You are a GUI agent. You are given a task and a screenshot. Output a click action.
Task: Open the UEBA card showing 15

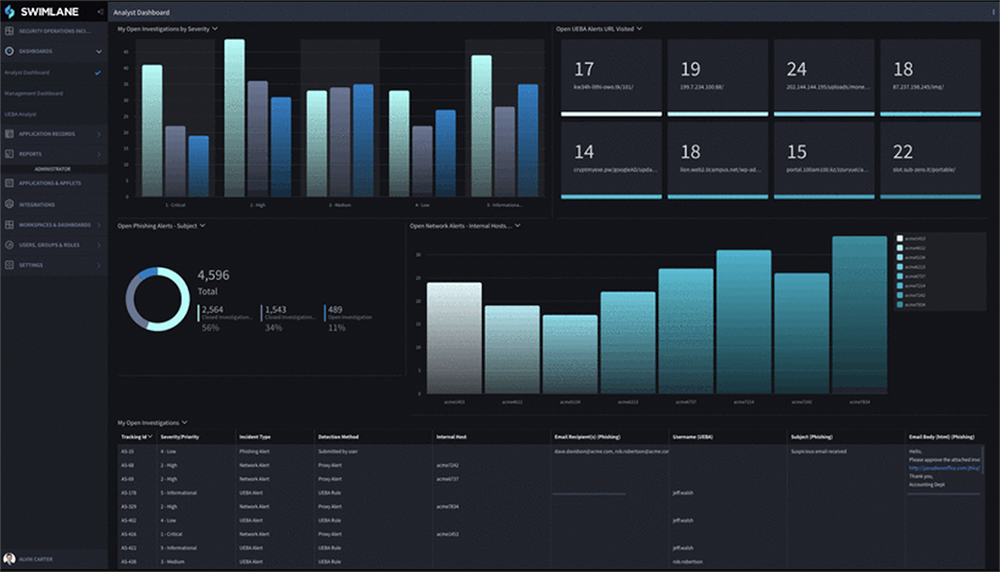tap(824, 161)
